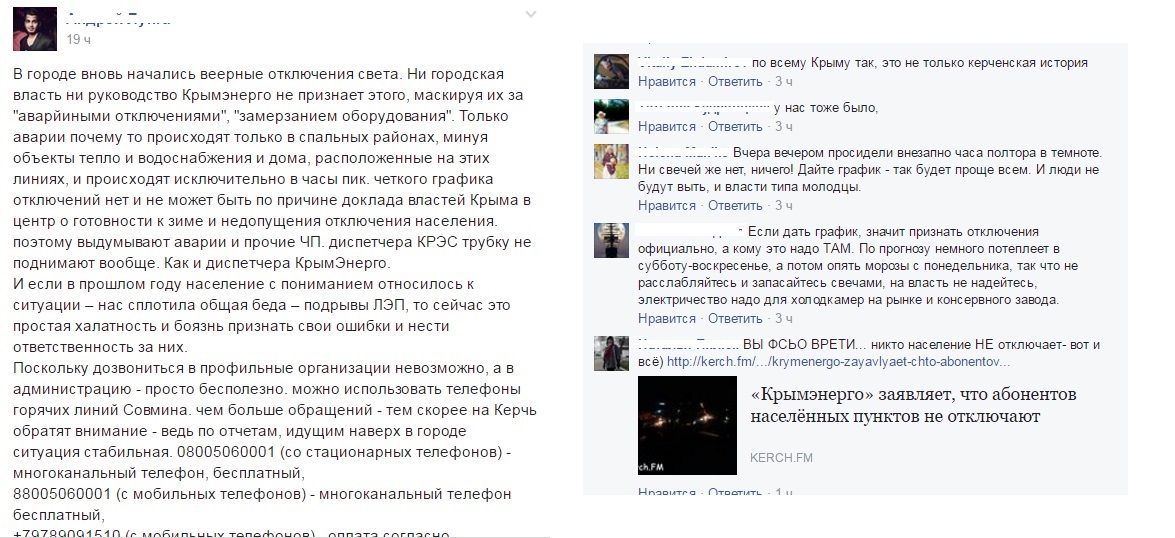The width and height of the screenshot is (1175, 538).
Task: Click the KERCH.FM source label
Action: point(781,458)
